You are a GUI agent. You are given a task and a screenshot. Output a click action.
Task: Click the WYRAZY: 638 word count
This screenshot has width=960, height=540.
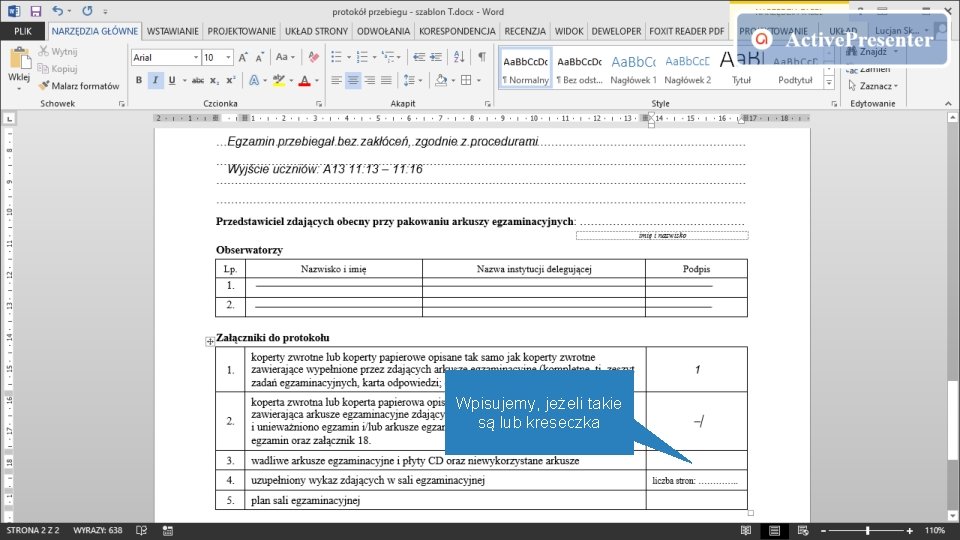(x=97, y=531)
